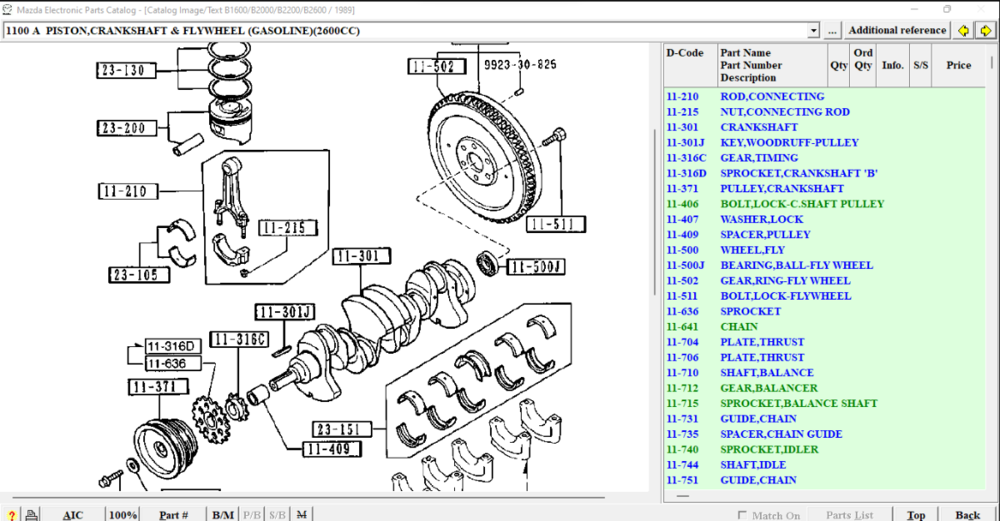
Task: Click the D-Code column header
Action: pyautogui.click(x=685, y=53)
